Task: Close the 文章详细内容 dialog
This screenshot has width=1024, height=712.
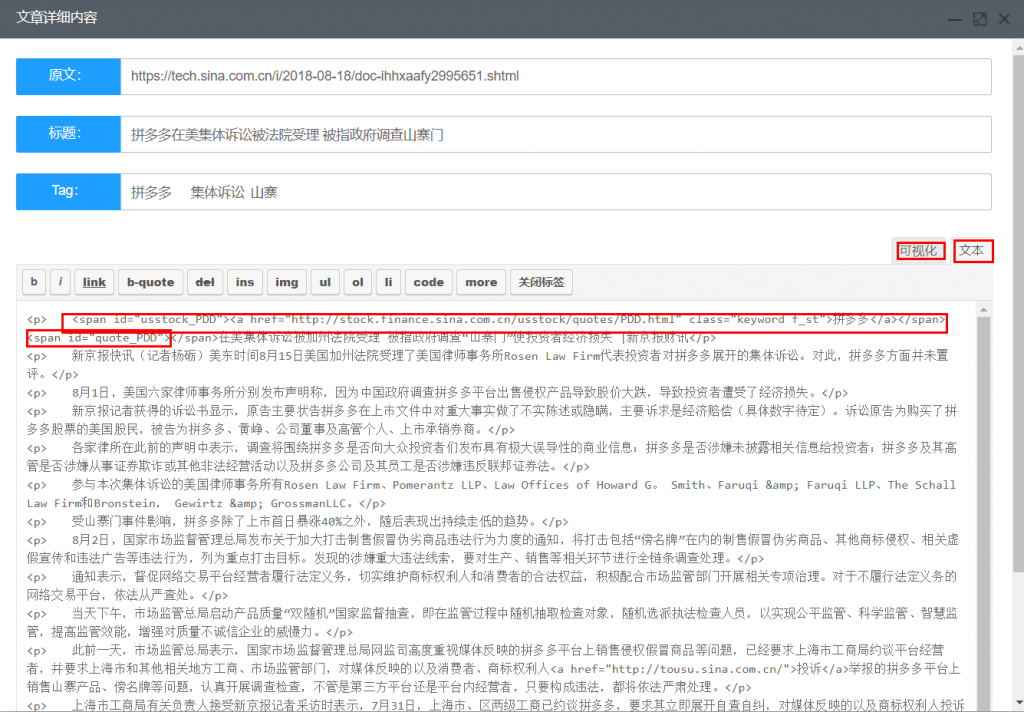Action: click(x=1004, y=19)
